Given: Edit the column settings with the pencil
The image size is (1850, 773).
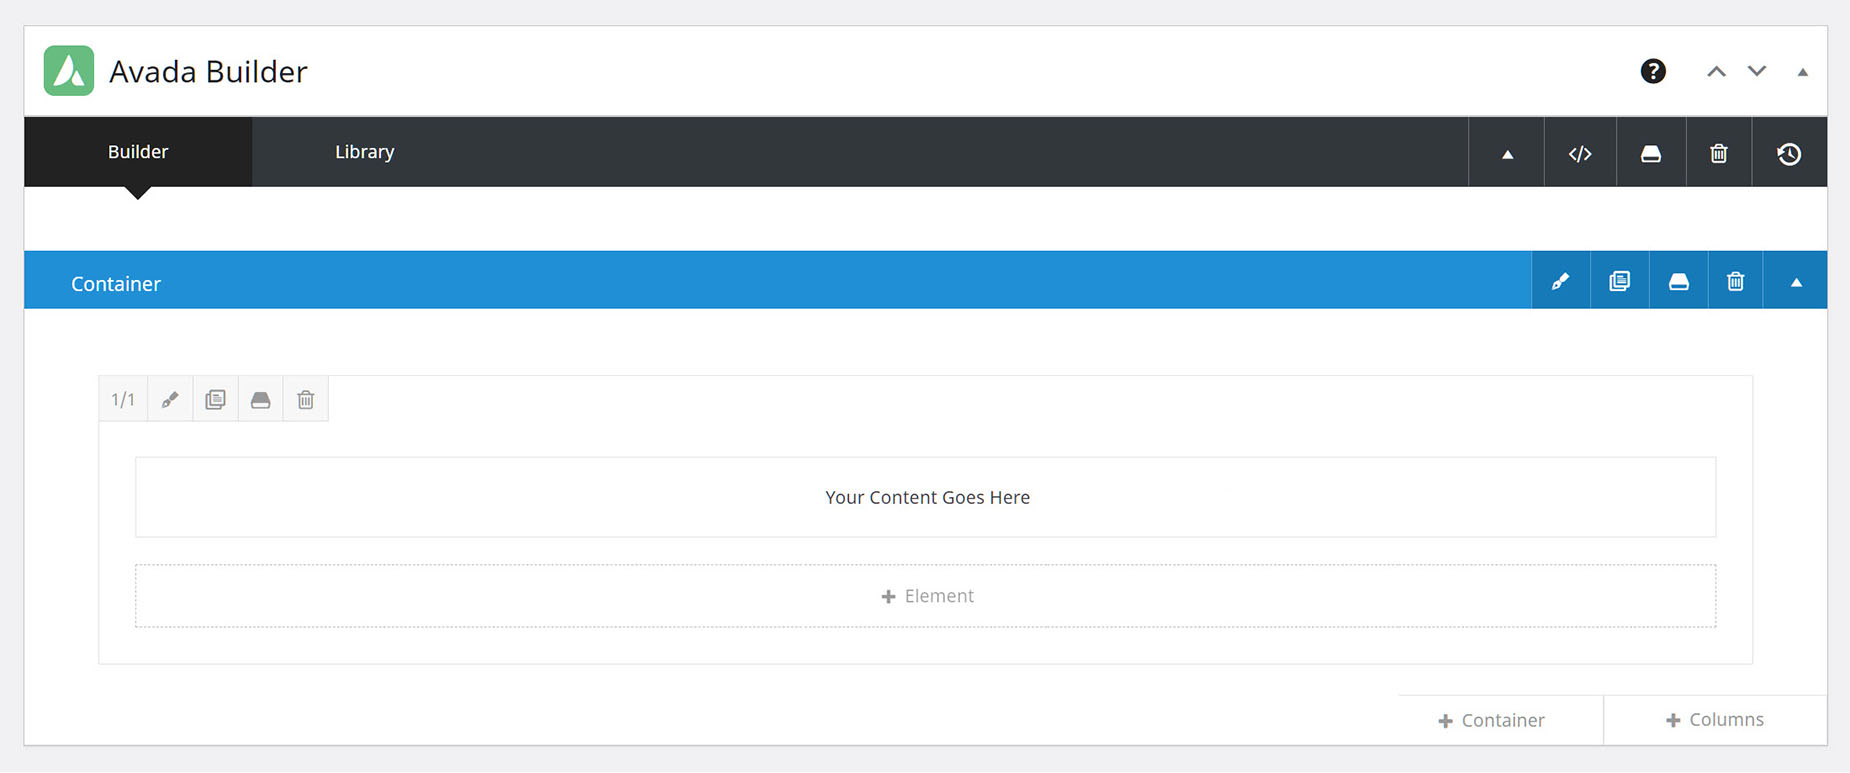Looking at the screenshot, I should 170,399.
